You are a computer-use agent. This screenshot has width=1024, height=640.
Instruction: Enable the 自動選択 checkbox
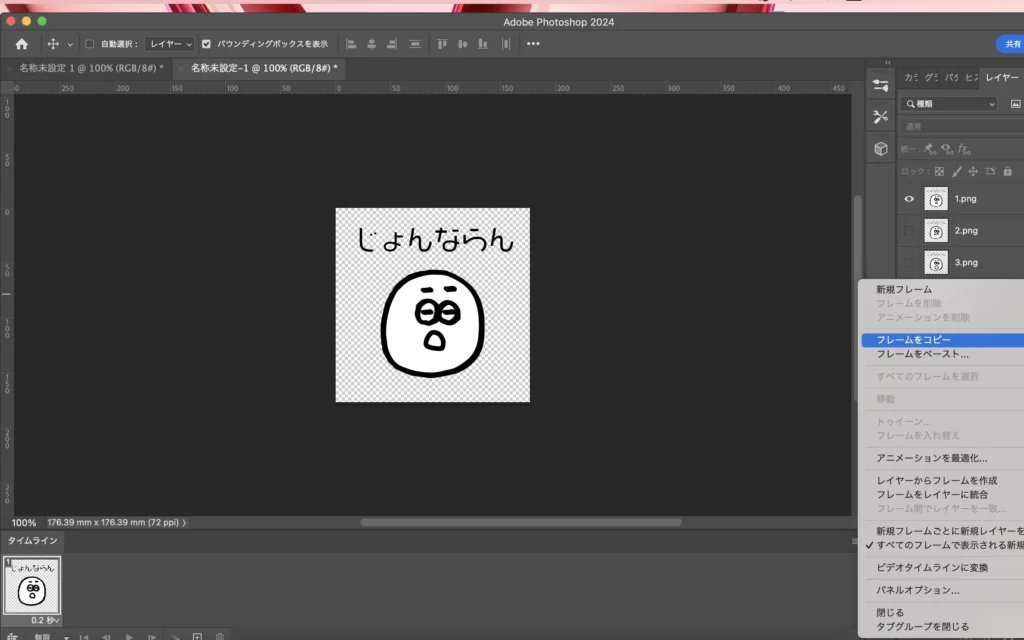89,44
